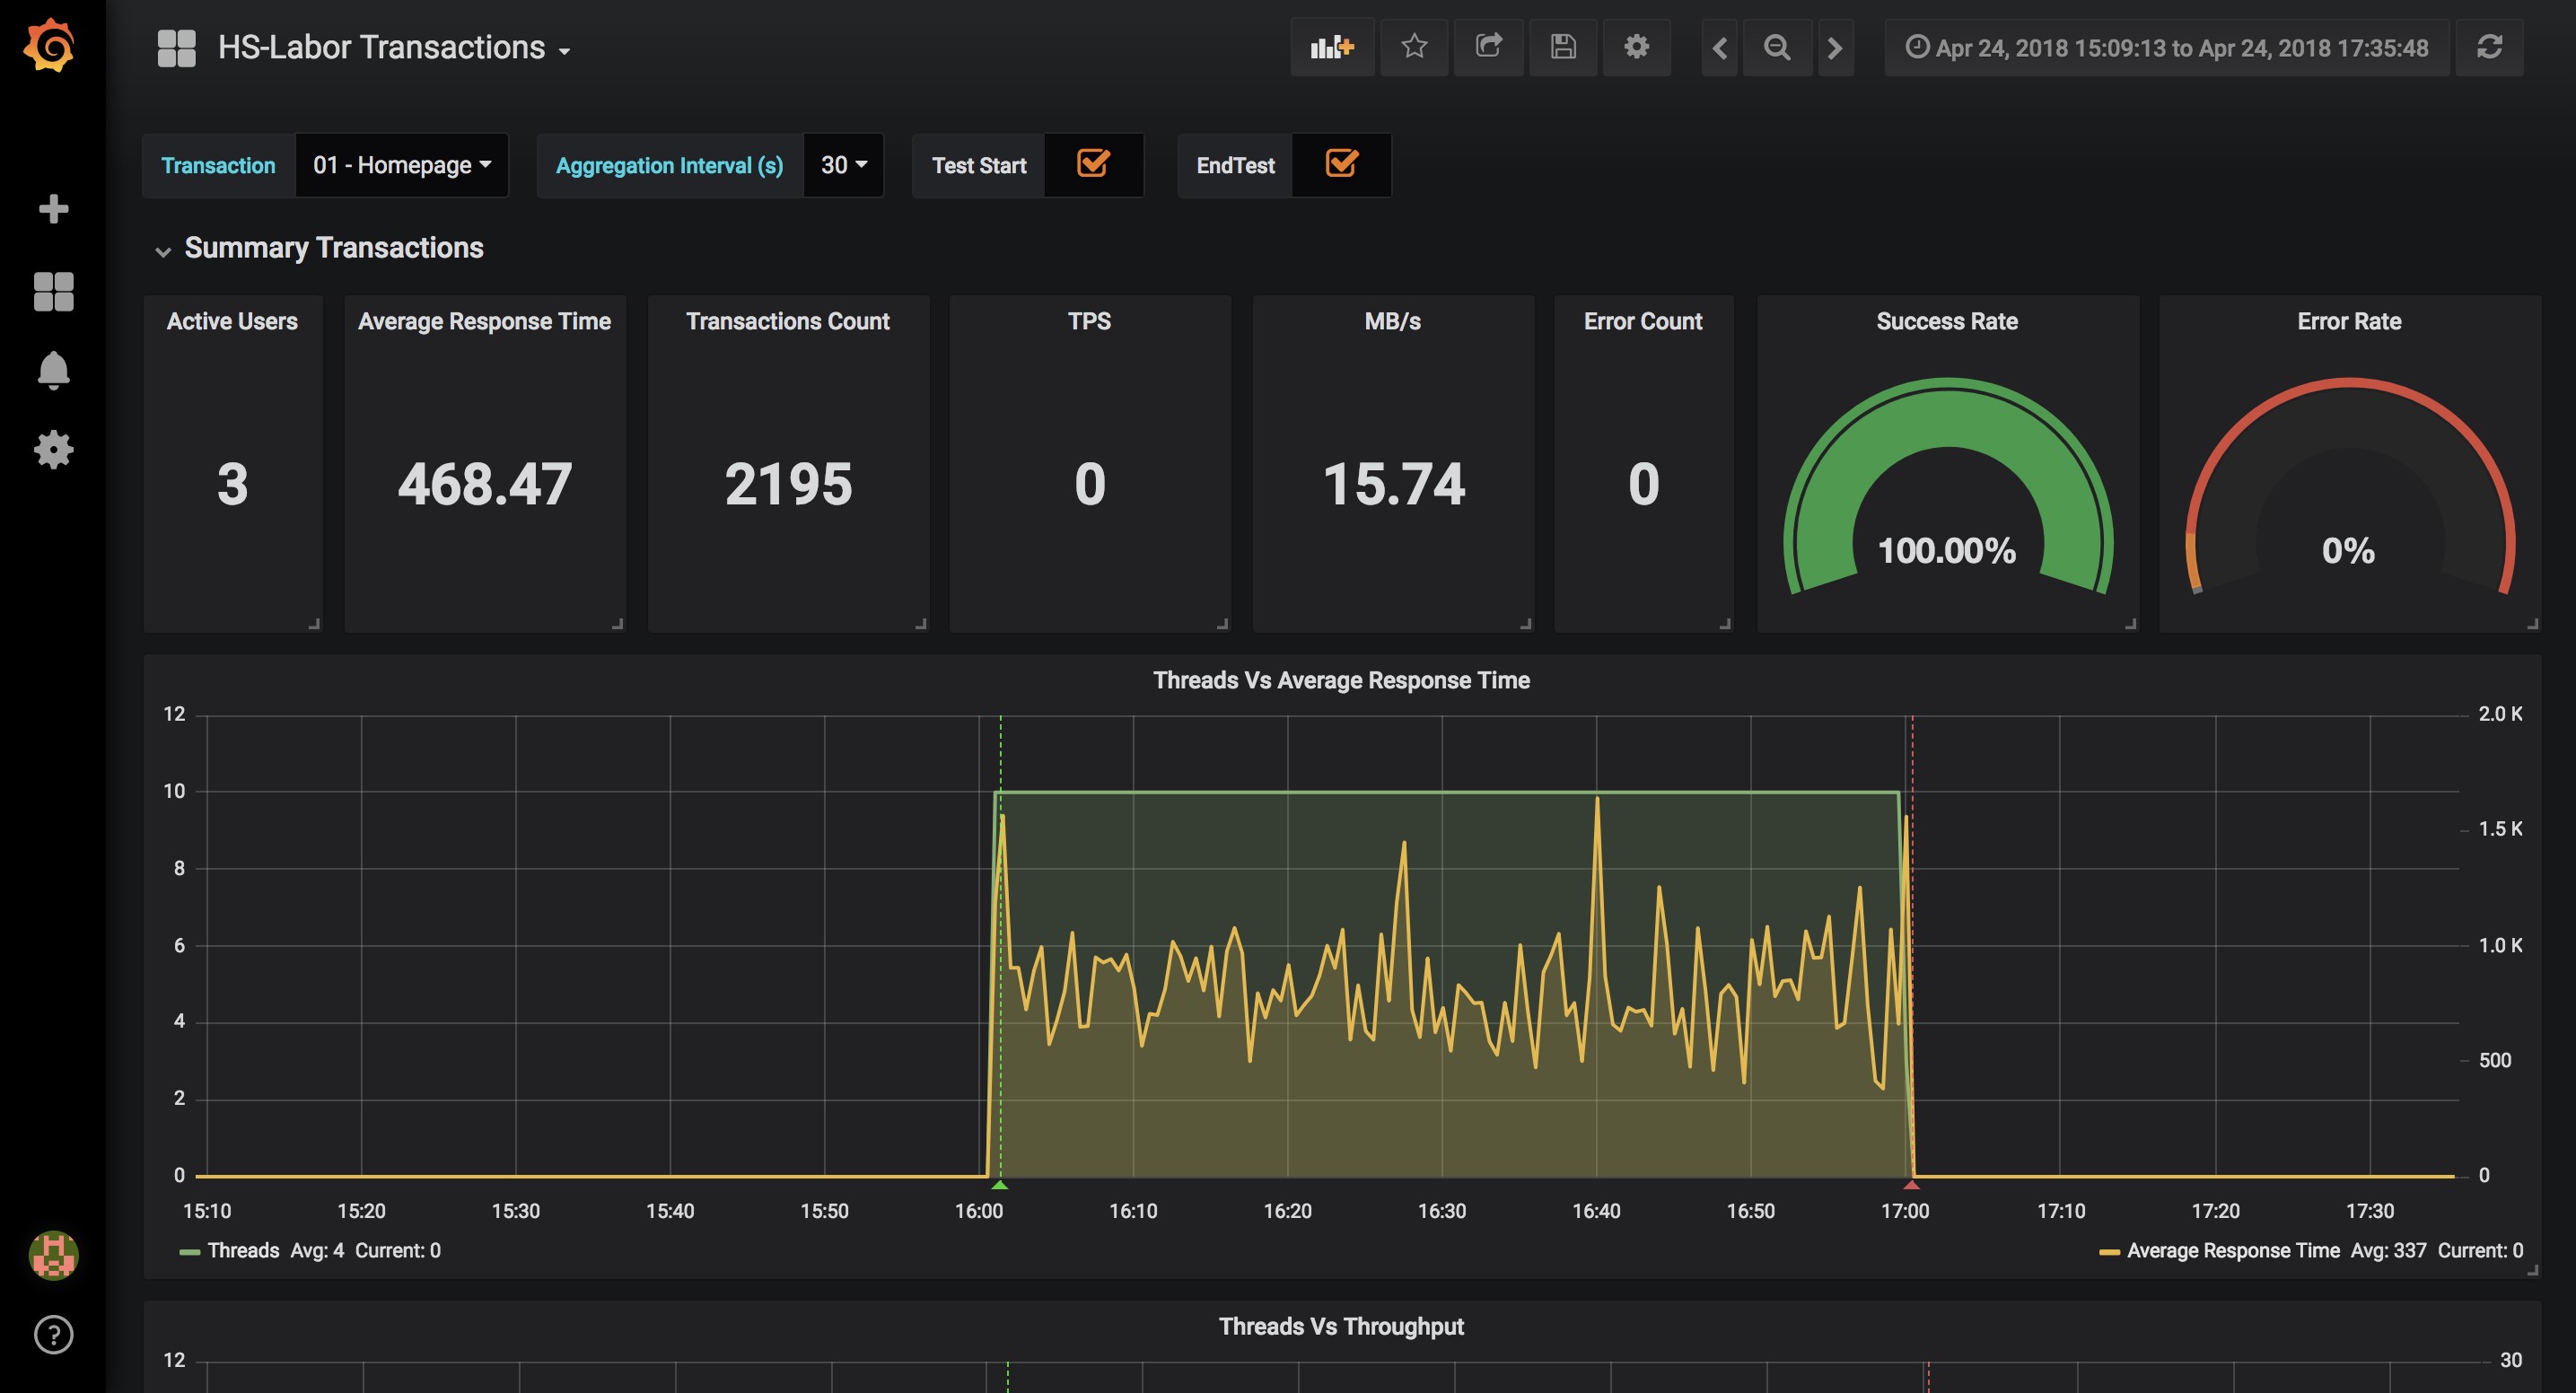Click the Add panel icon
This screenshot has width=2576, height=1393.
pos(1331,47)
